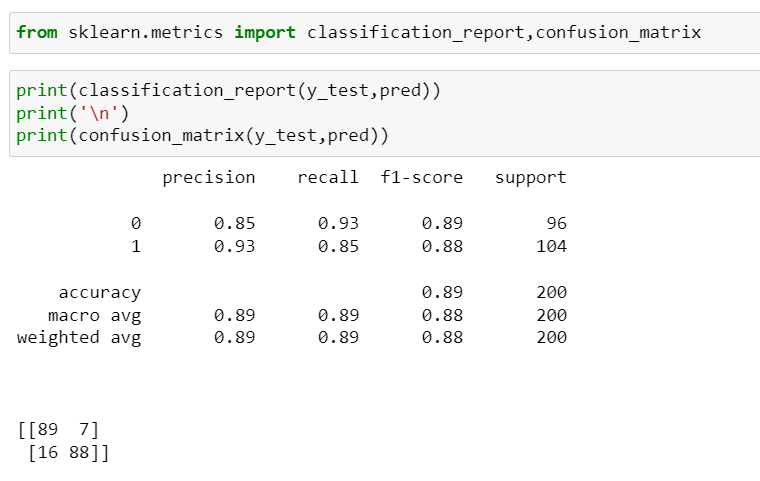Click the import cell with sklearn.metrics
760x481 pixels.
(384, 33)
